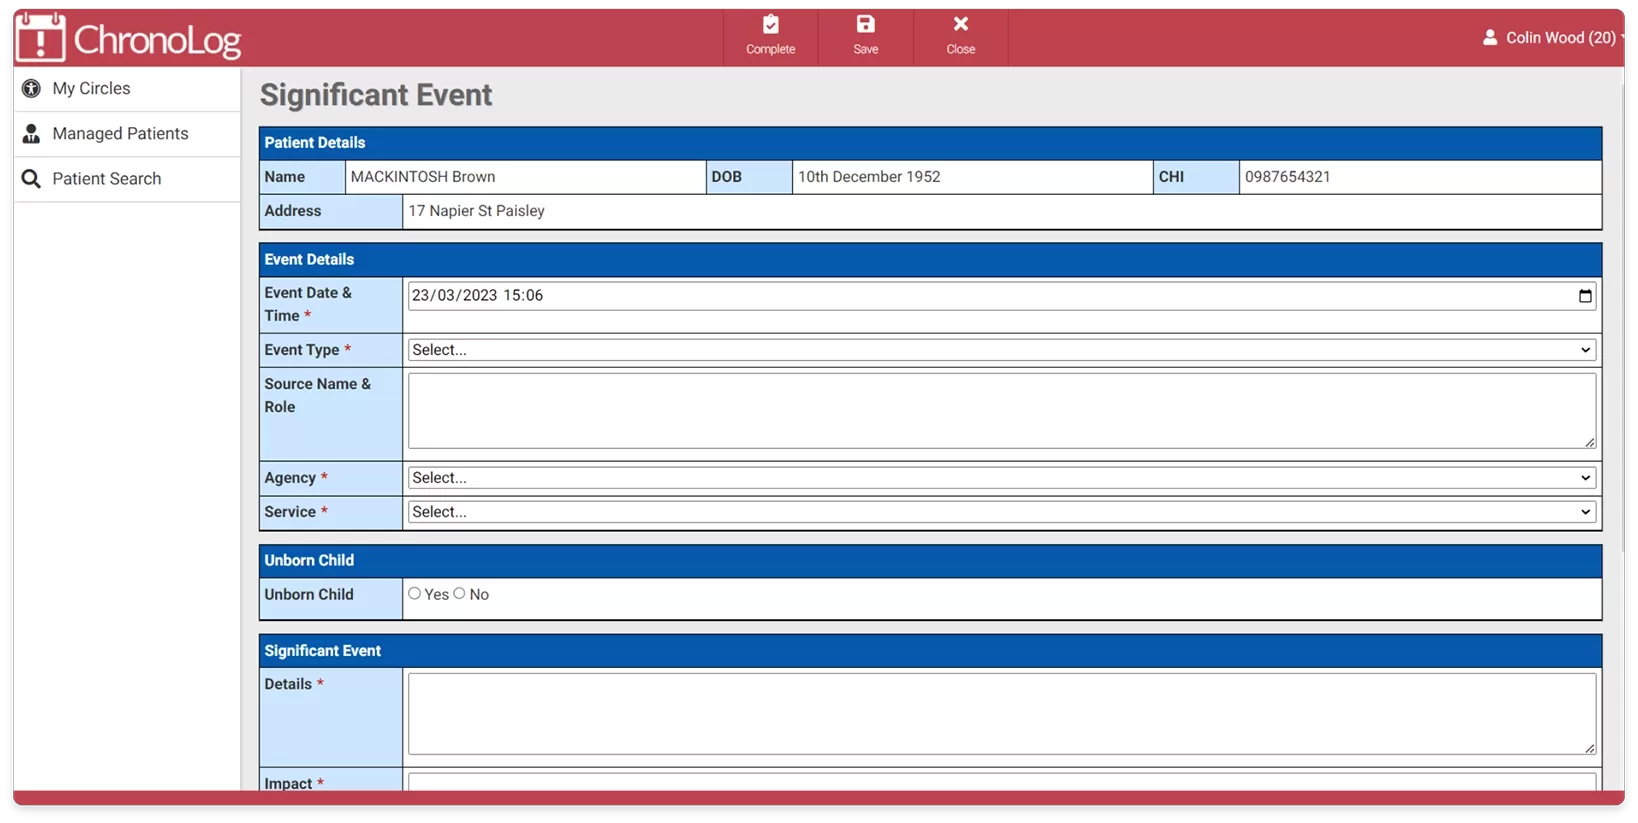The image size is (1638, 823).
Task: Click in the Significant Event Details text area
Action: pyautogui.click(x=1001, y=713)
